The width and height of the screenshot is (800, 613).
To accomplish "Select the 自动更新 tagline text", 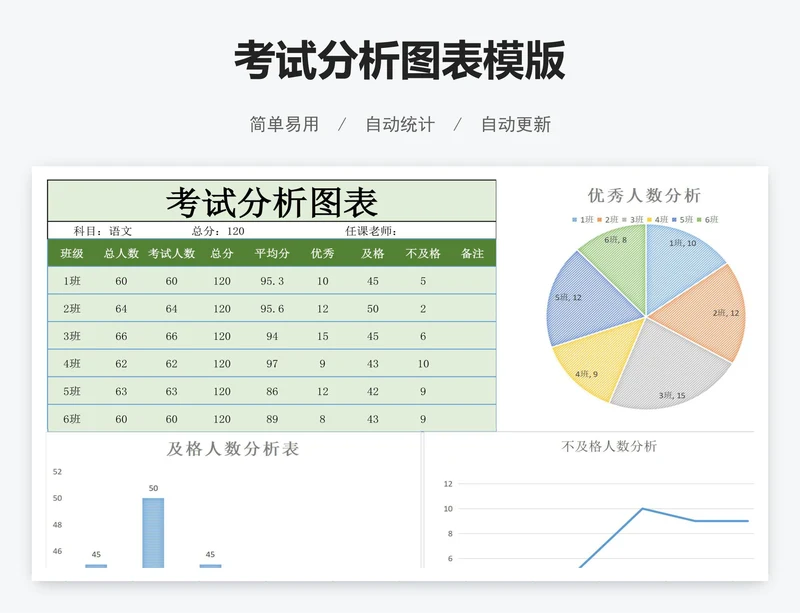I will tap(516, 125).
